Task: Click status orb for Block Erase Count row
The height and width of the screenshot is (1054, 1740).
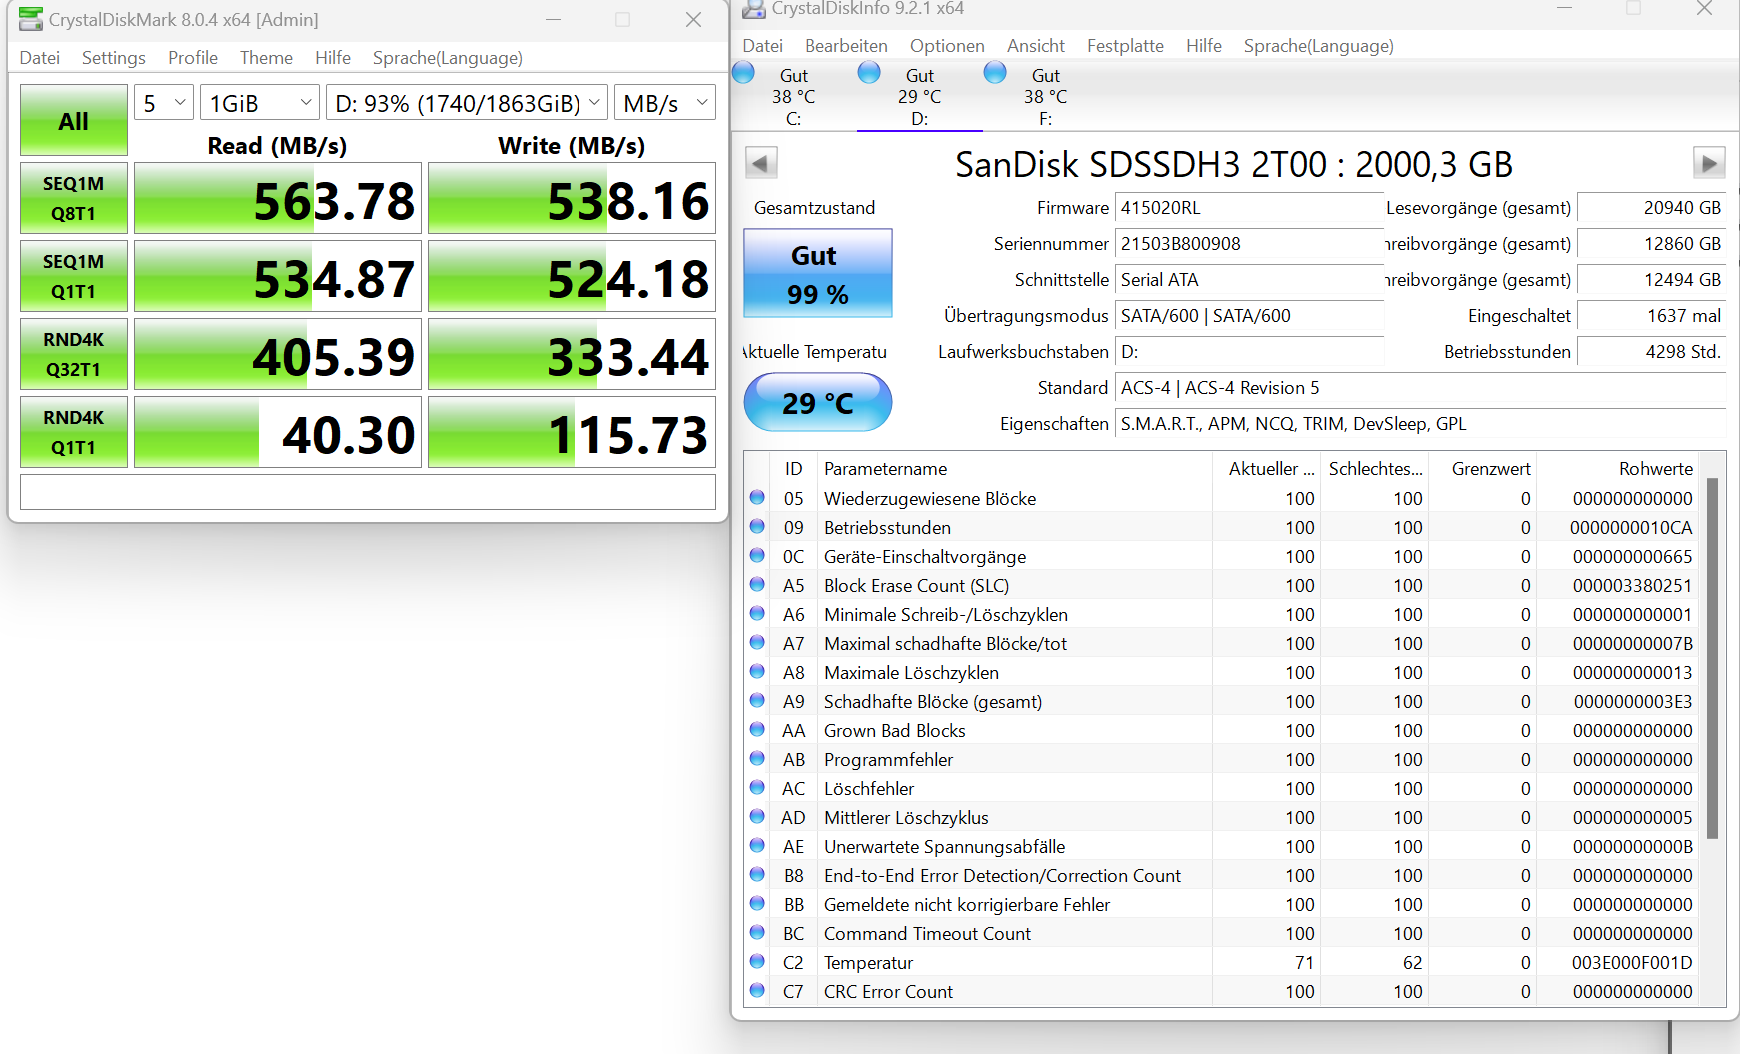Action: 758,584
